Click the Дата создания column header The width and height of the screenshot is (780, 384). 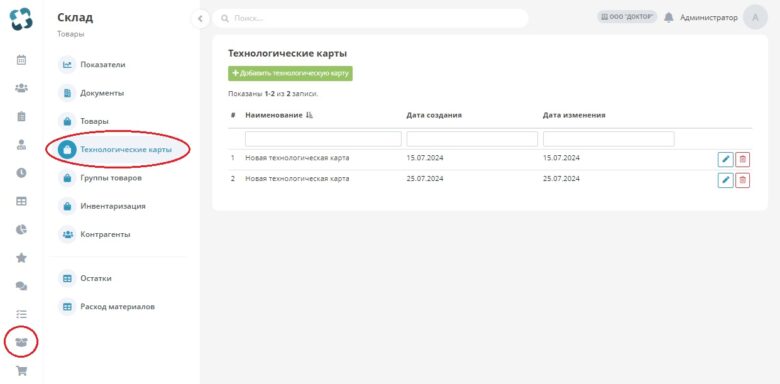coord(434,115)
